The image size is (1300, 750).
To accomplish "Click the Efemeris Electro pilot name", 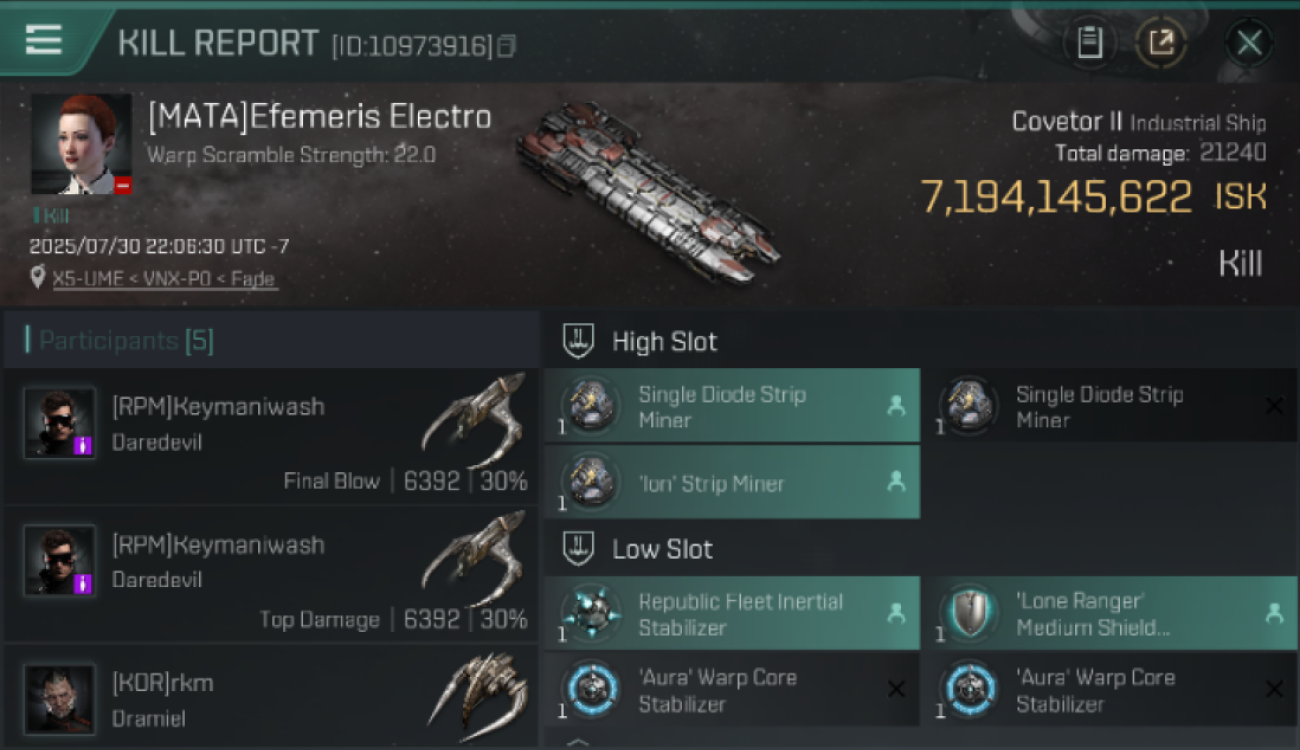I will (x=320, y=117).
